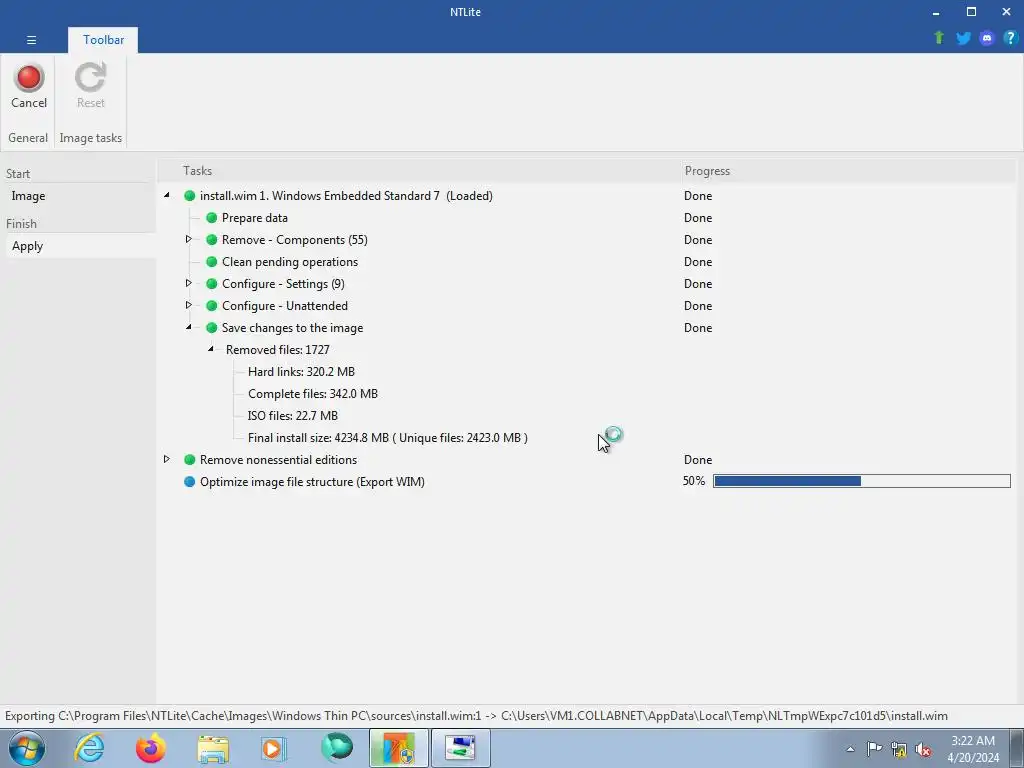Image resolution: width=1024 pixels, height=768 pixels.
Task: Switch to NTLite taskbar button
Action: (398, 748)
